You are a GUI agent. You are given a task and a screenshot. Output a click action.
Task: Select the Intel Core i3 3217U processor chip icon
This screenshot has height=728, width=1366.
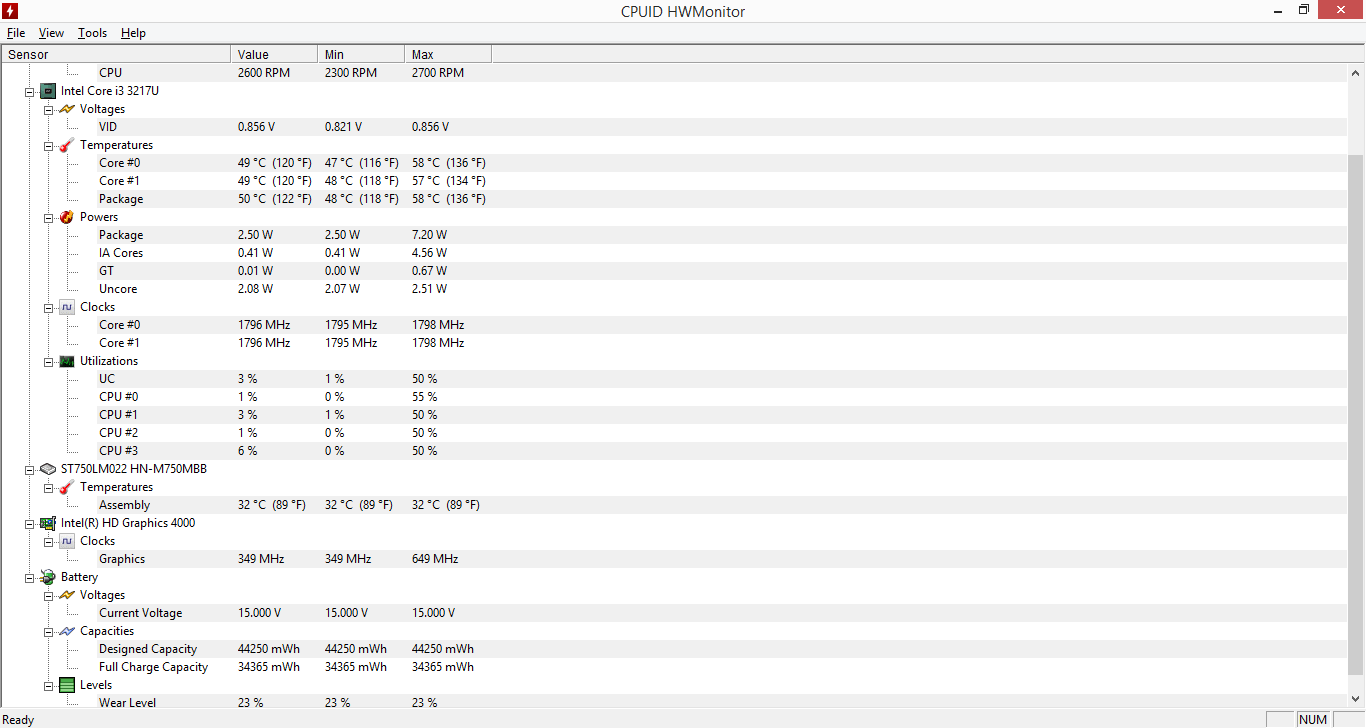pos(48,91)
